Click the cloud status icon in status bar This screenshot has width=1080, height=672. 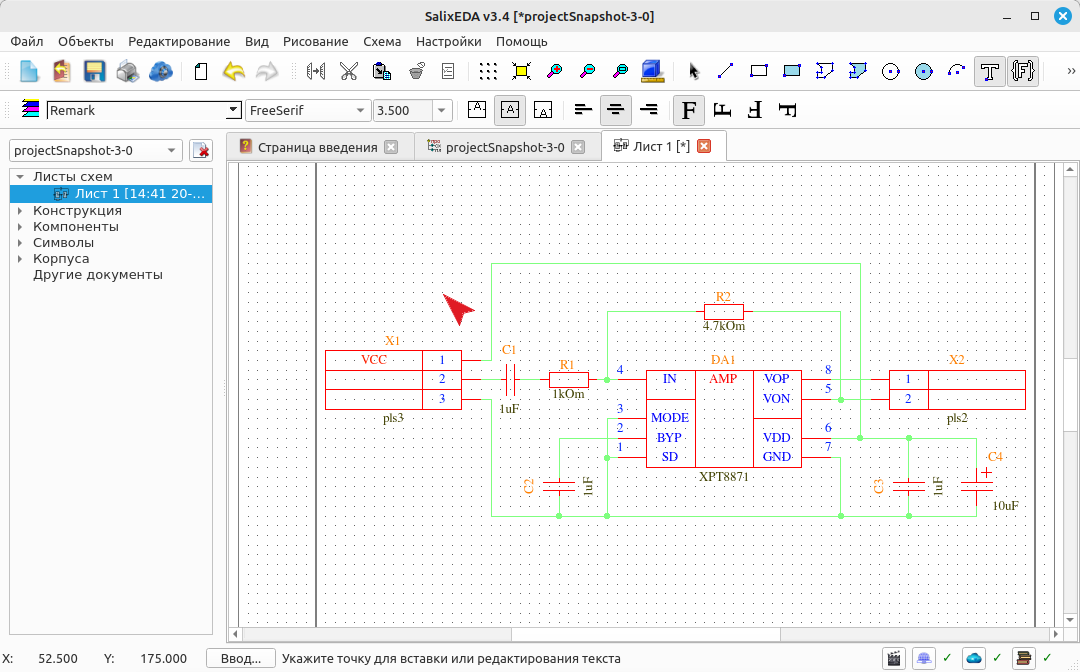(x=974, y=659)
